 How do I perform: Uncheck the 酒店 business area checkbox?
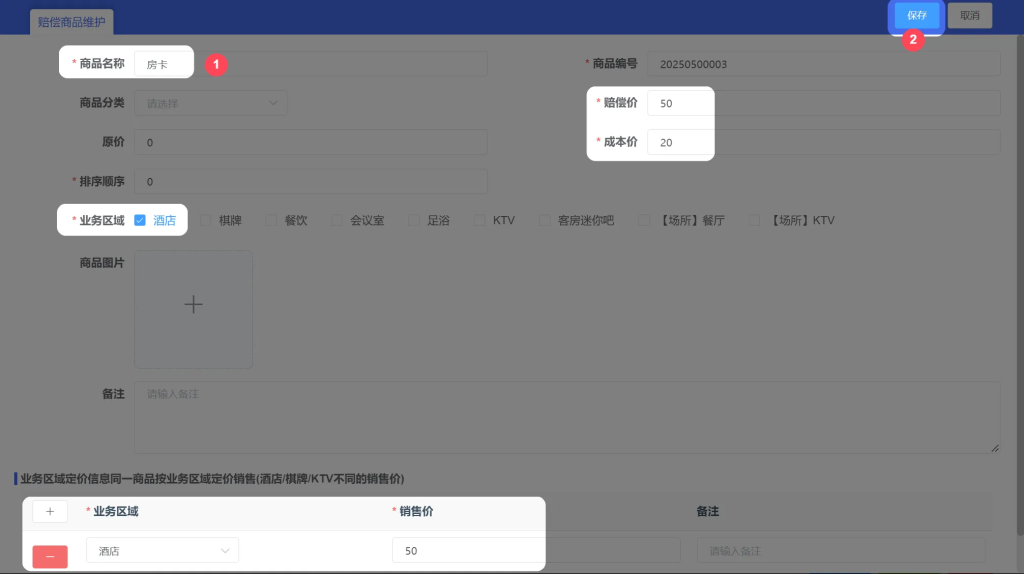(x=140, y=220)
